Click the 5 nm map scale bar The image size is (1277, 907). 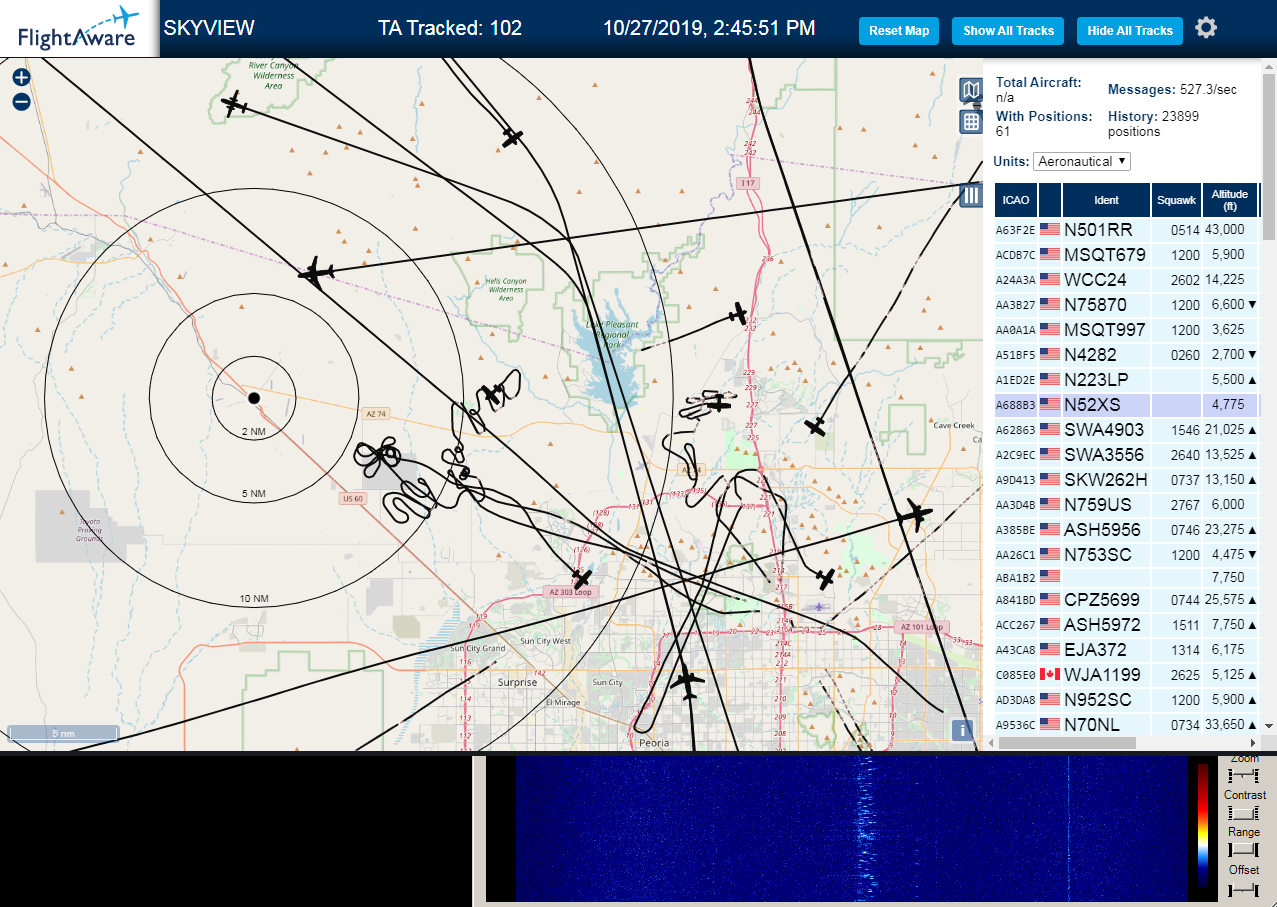click(x=62, y=733)
